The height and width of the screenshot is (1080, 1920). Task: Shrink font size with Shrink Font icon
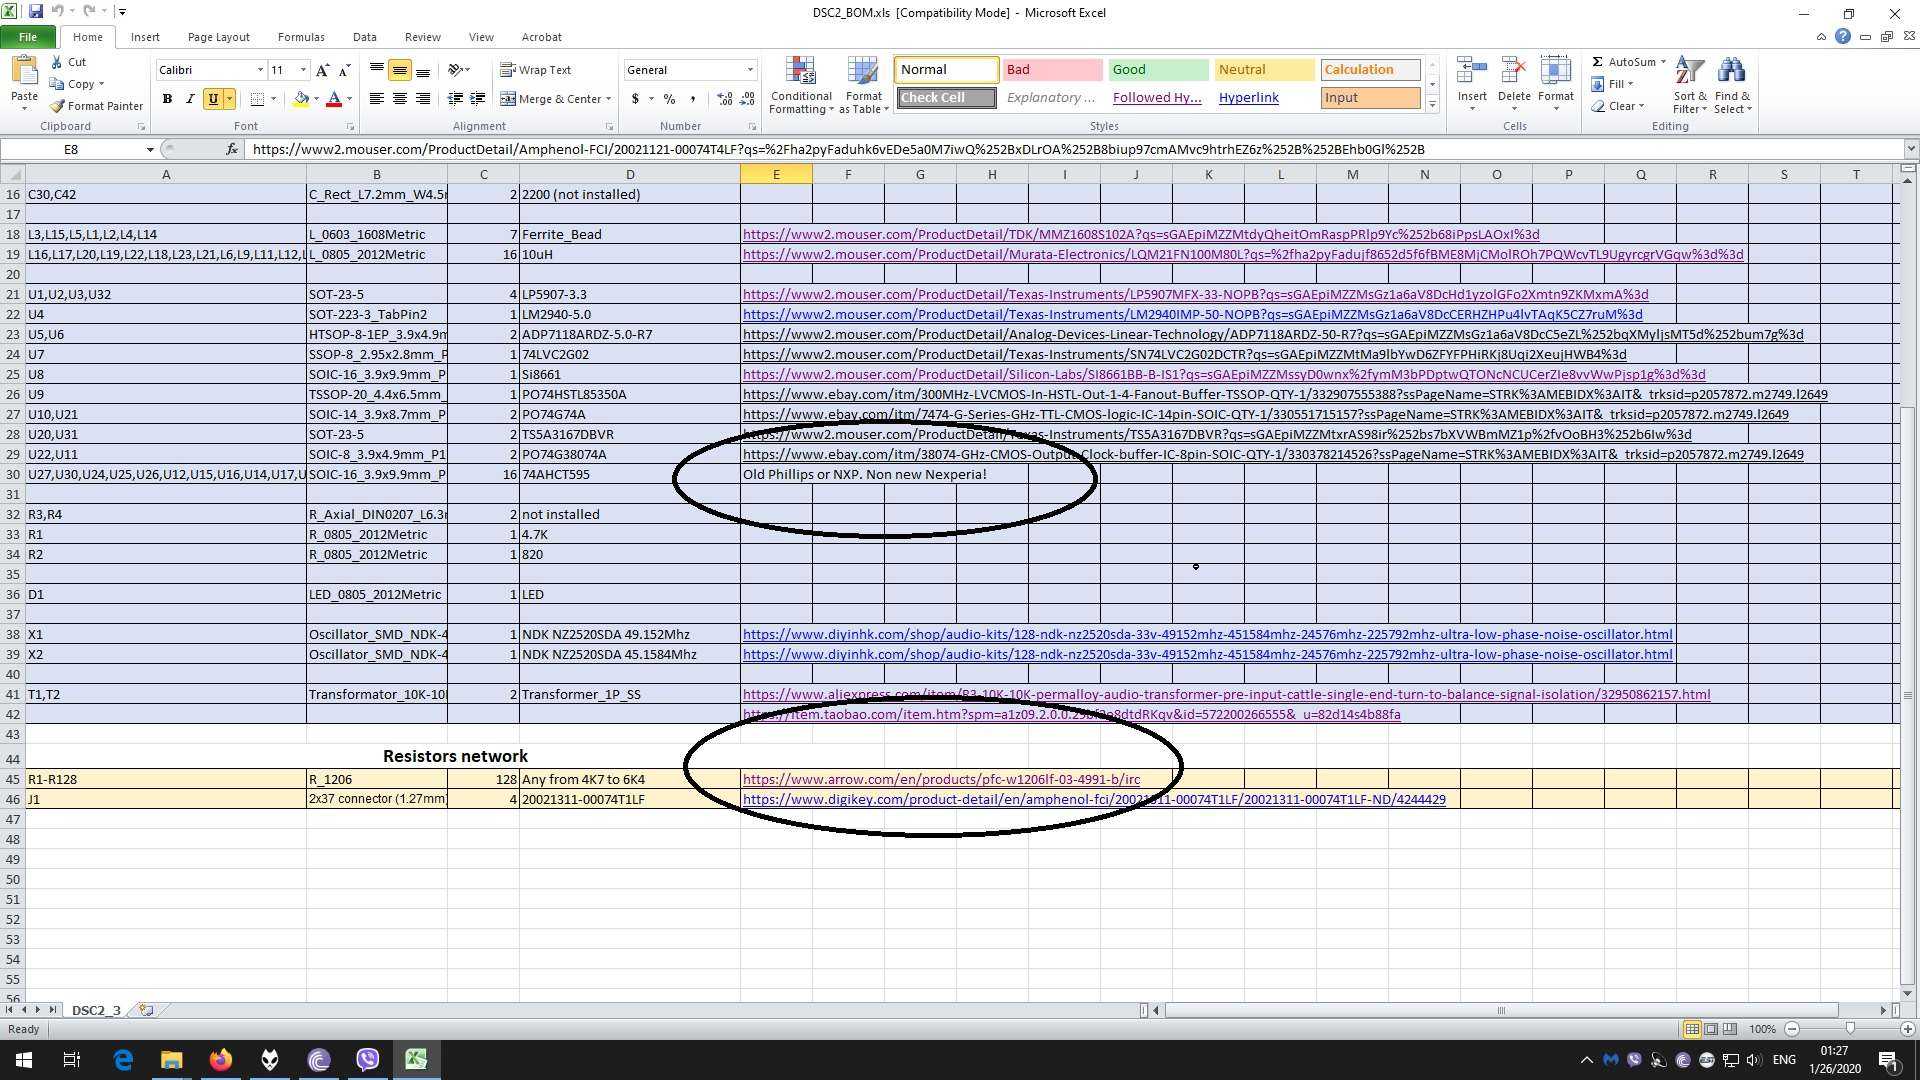(344, 70)
